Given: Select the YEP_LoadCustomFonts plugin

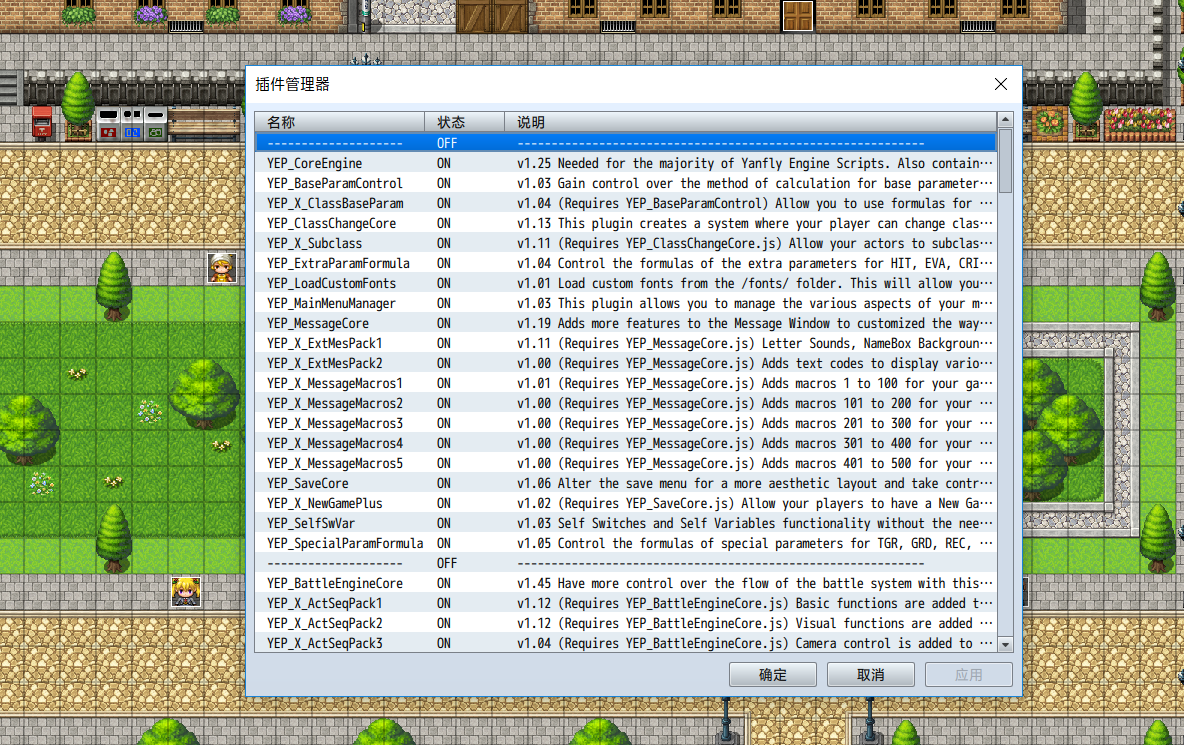Looking at the screenshot, I should click(626, 283).
